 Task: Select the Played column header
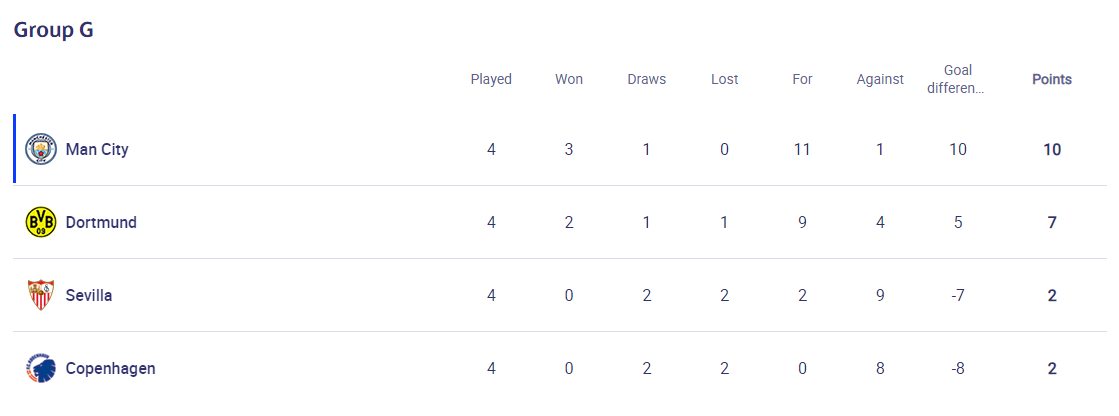click(491, 79)
